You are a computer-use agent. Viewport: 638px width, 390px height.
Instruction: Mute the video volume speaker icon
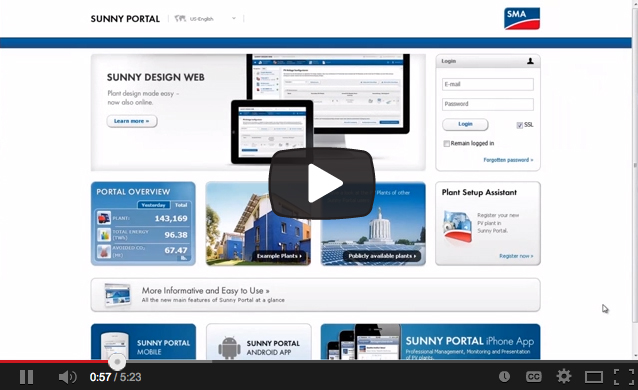point(67,377)
